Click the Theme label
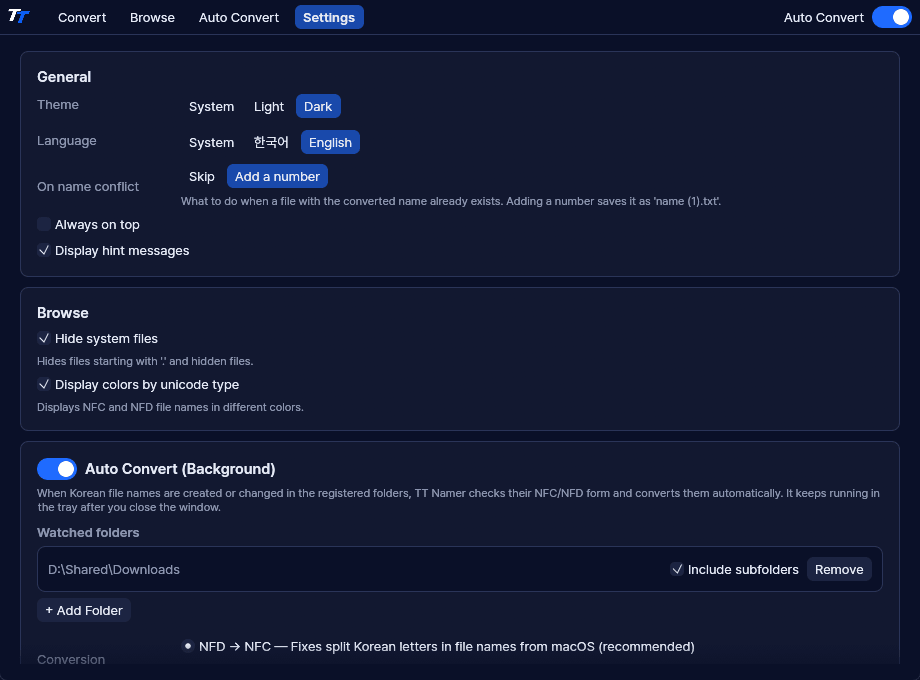The width and height of the screenshot is (920, 680). tap(58, 104)
